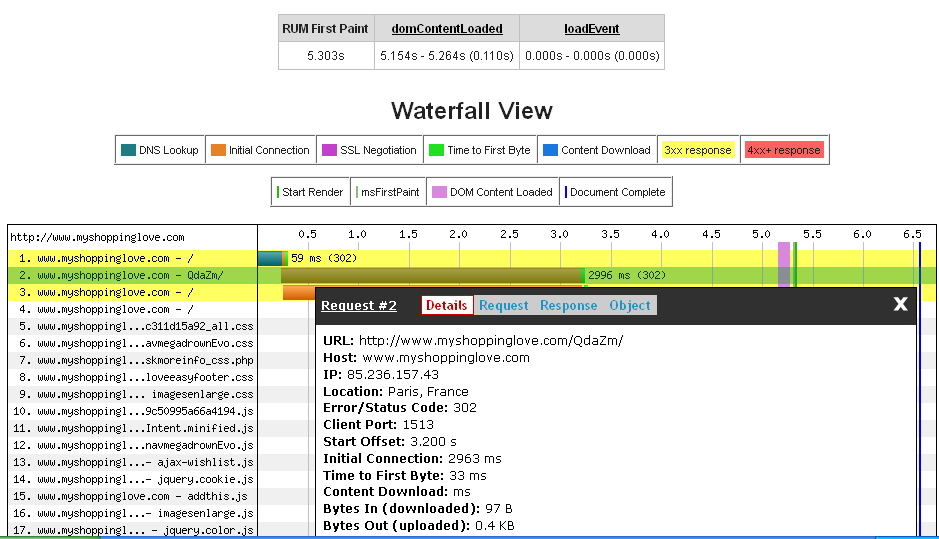Click the http://www.myshoppinglove.com waterfall header
Screen dimensions: 939x539
point(97,237)
